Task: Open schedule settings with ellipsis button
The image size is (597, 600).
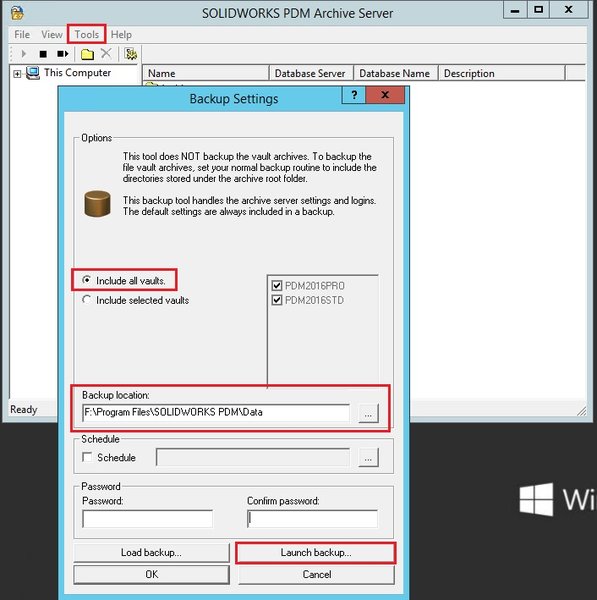Action: pyautogui.click(x=369, y=458)
